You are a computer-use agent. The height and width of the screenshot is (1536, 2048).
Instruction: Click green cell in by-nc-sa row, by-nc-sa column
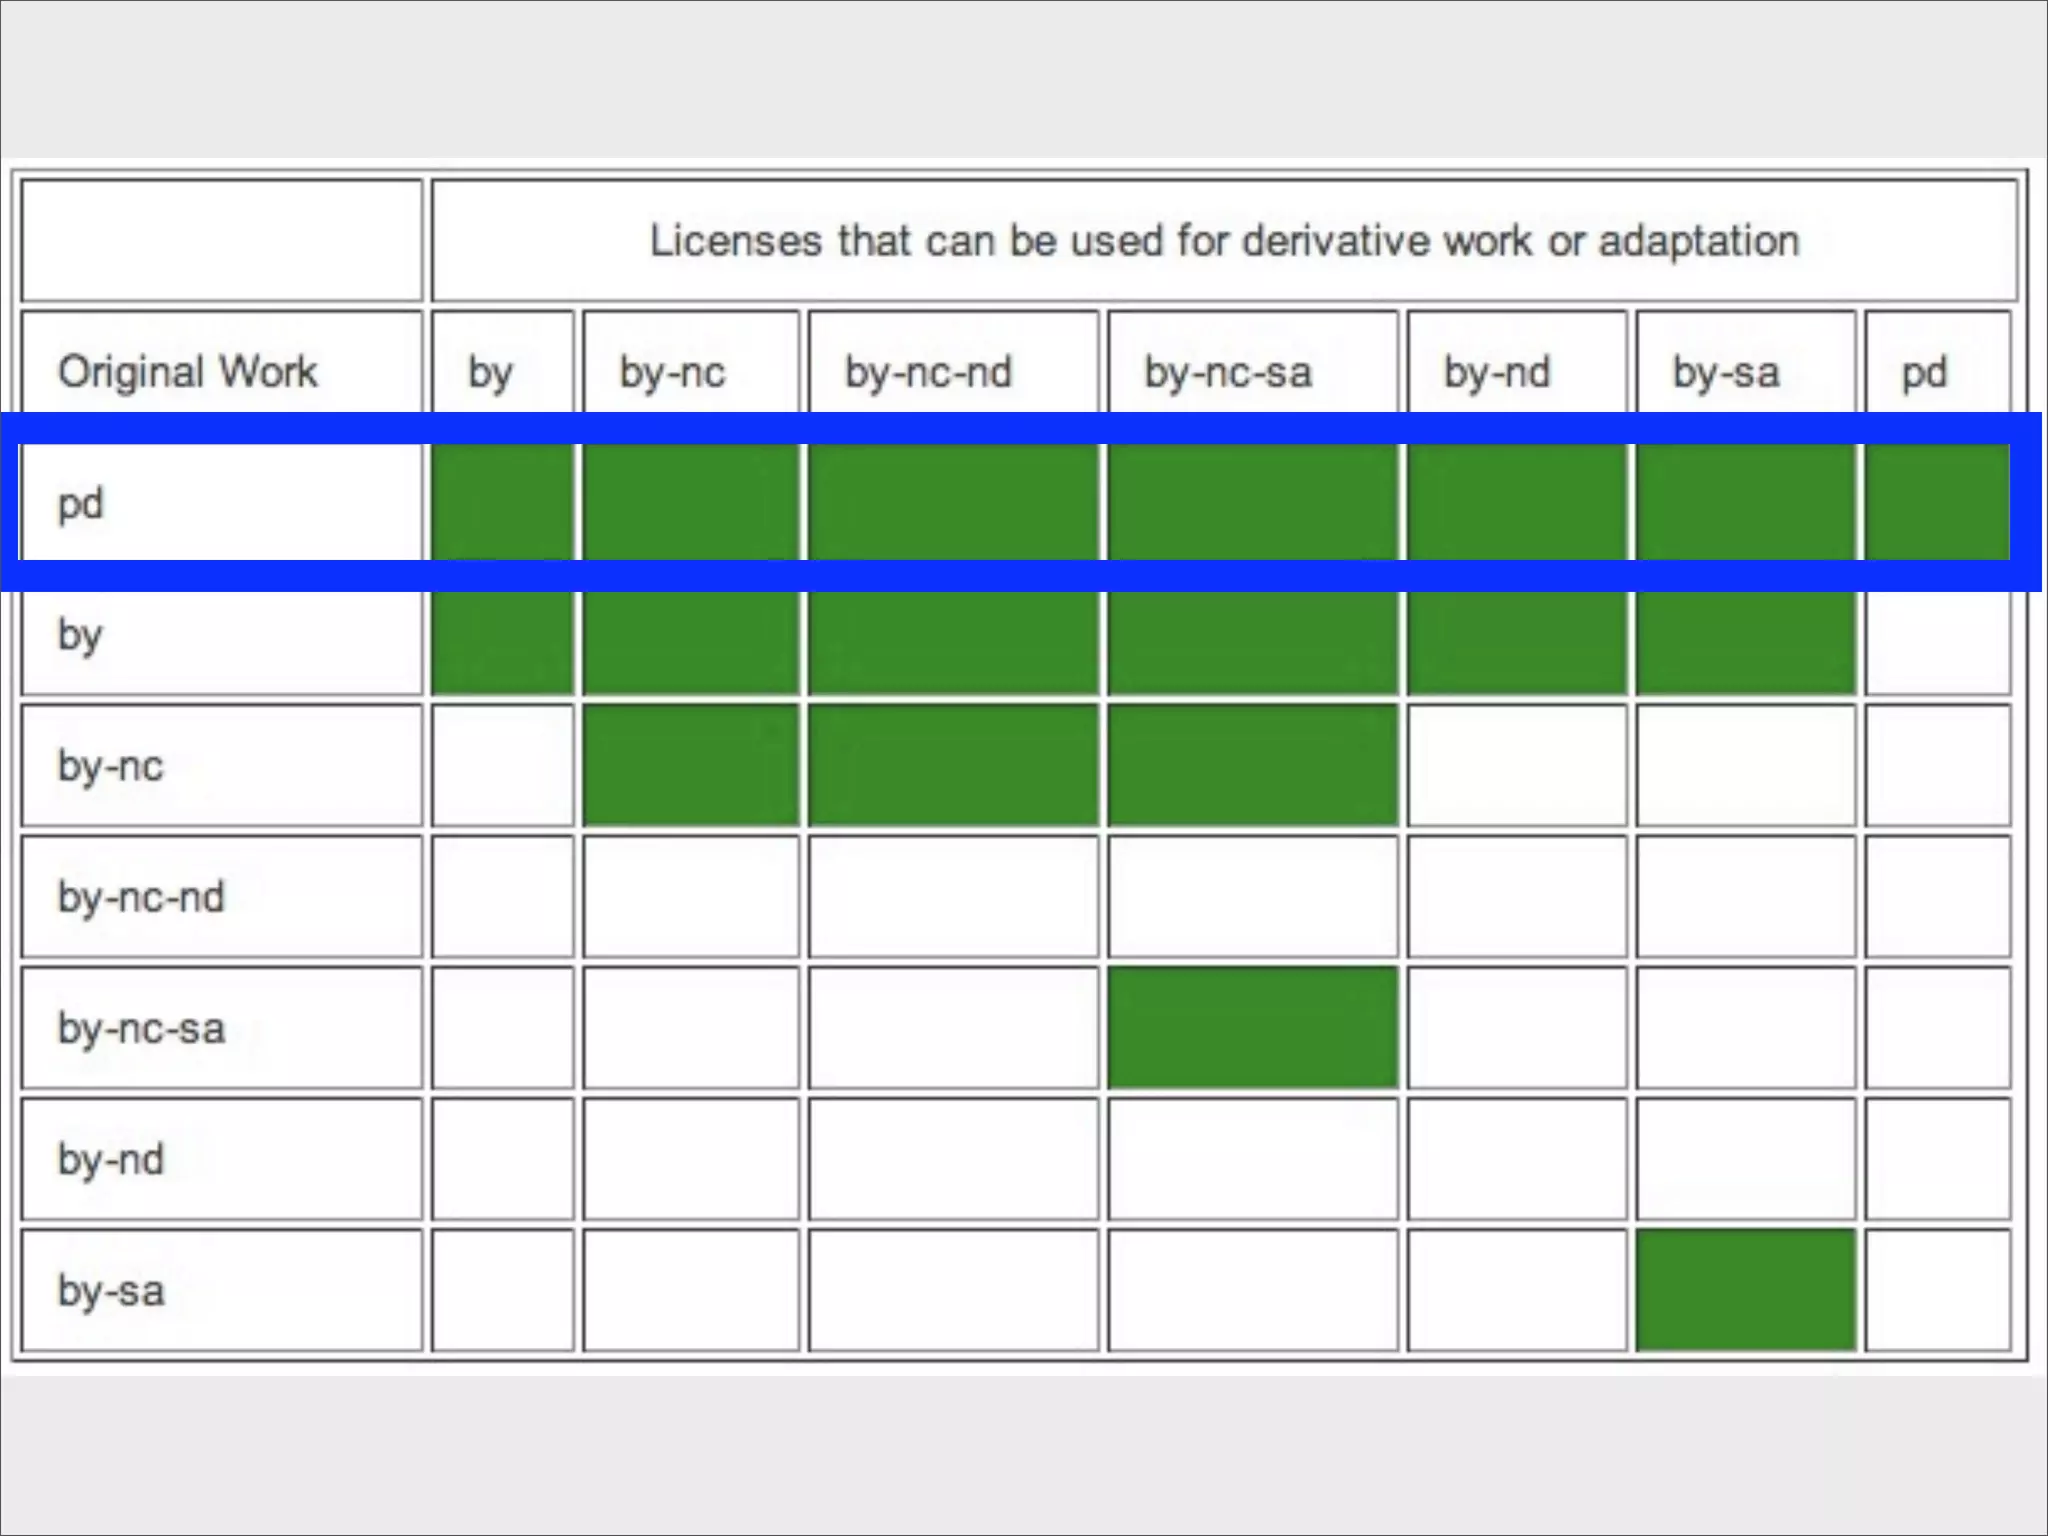click(1252, 1028)
